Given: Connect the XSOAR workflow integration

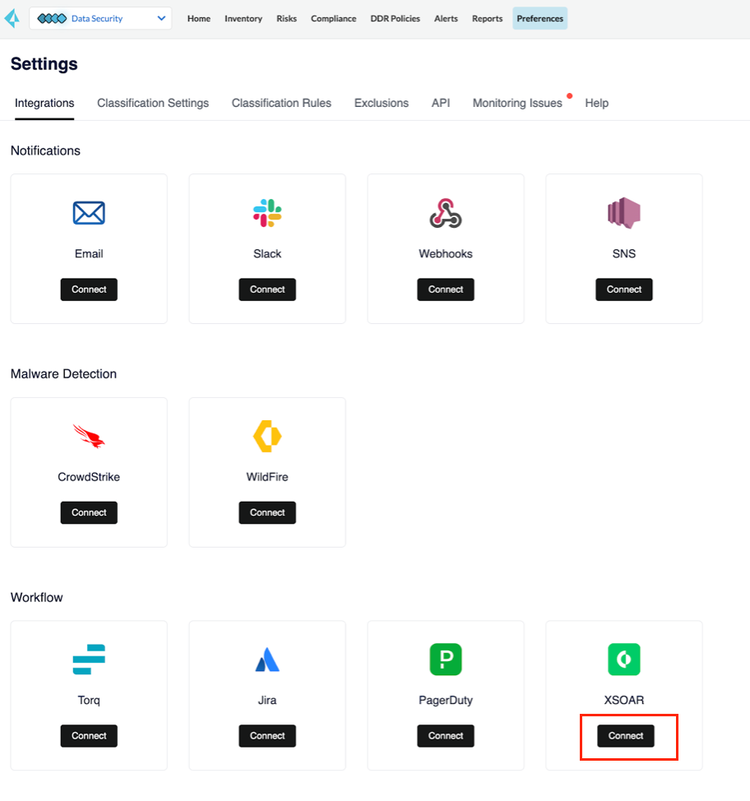Looking at the screenshot, I should coord(625,736).
